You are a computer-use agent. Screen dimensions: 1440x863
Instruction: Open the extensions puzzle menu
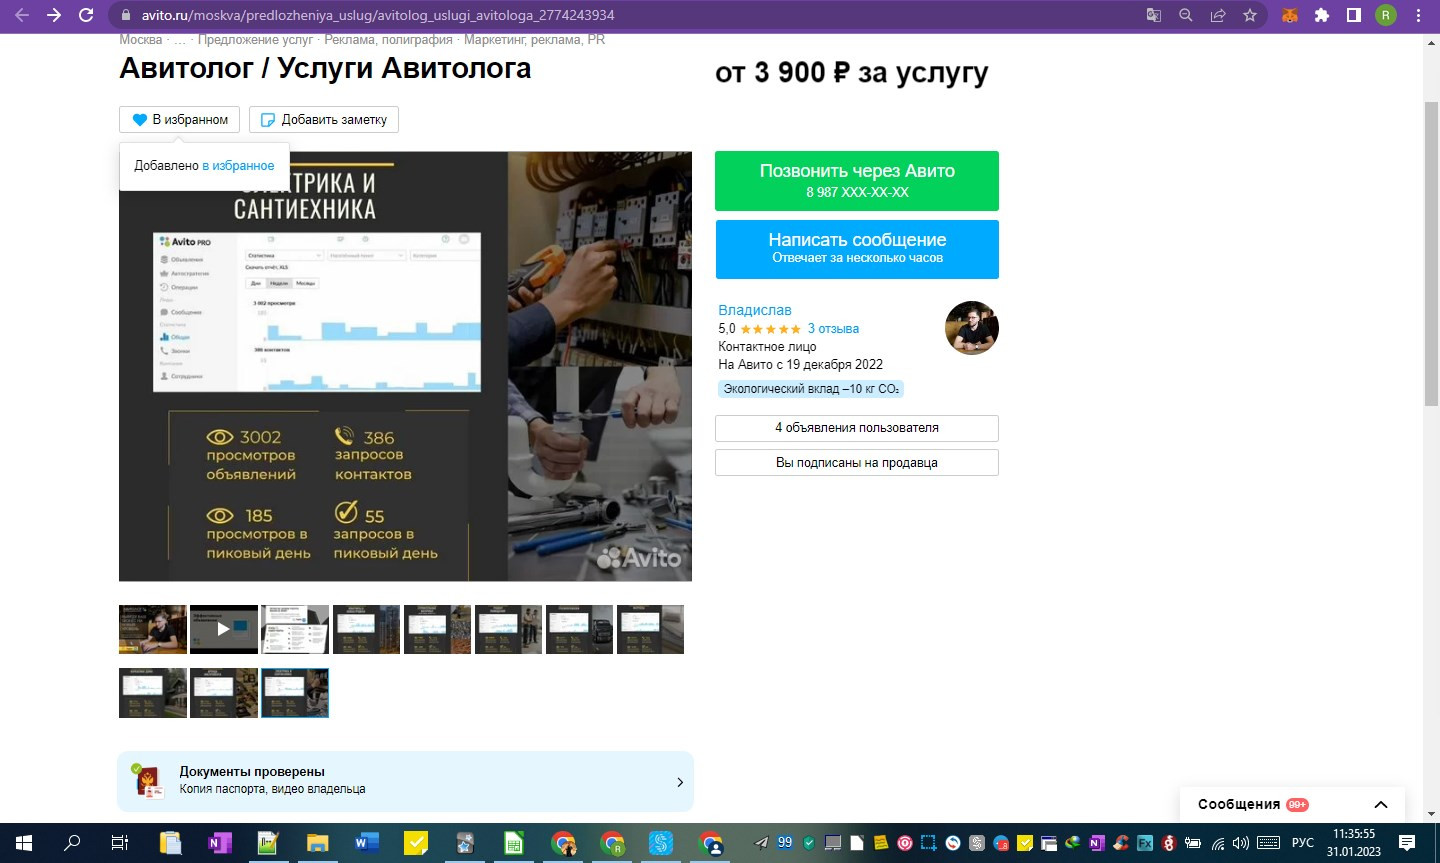(x=1321, y=15)
